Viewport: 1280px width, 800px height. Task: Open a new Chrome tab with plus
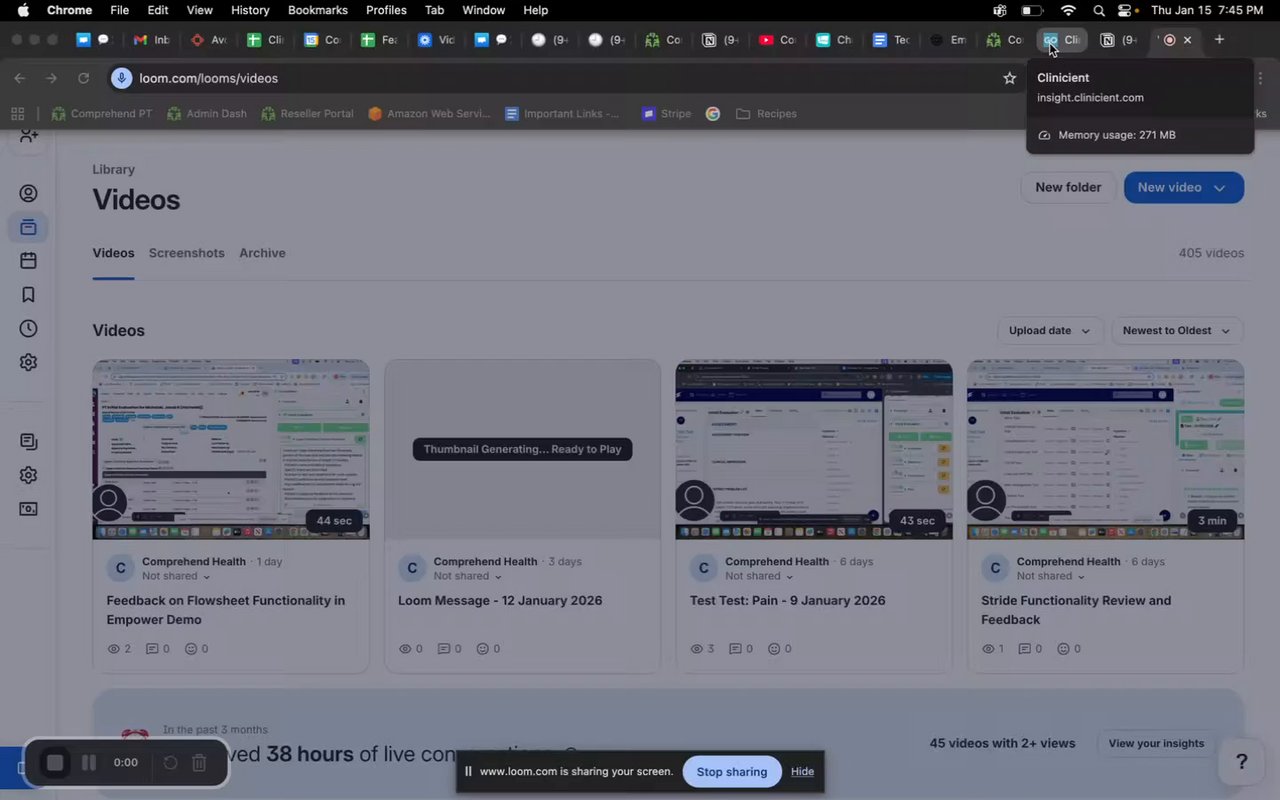pos(1219,40)
